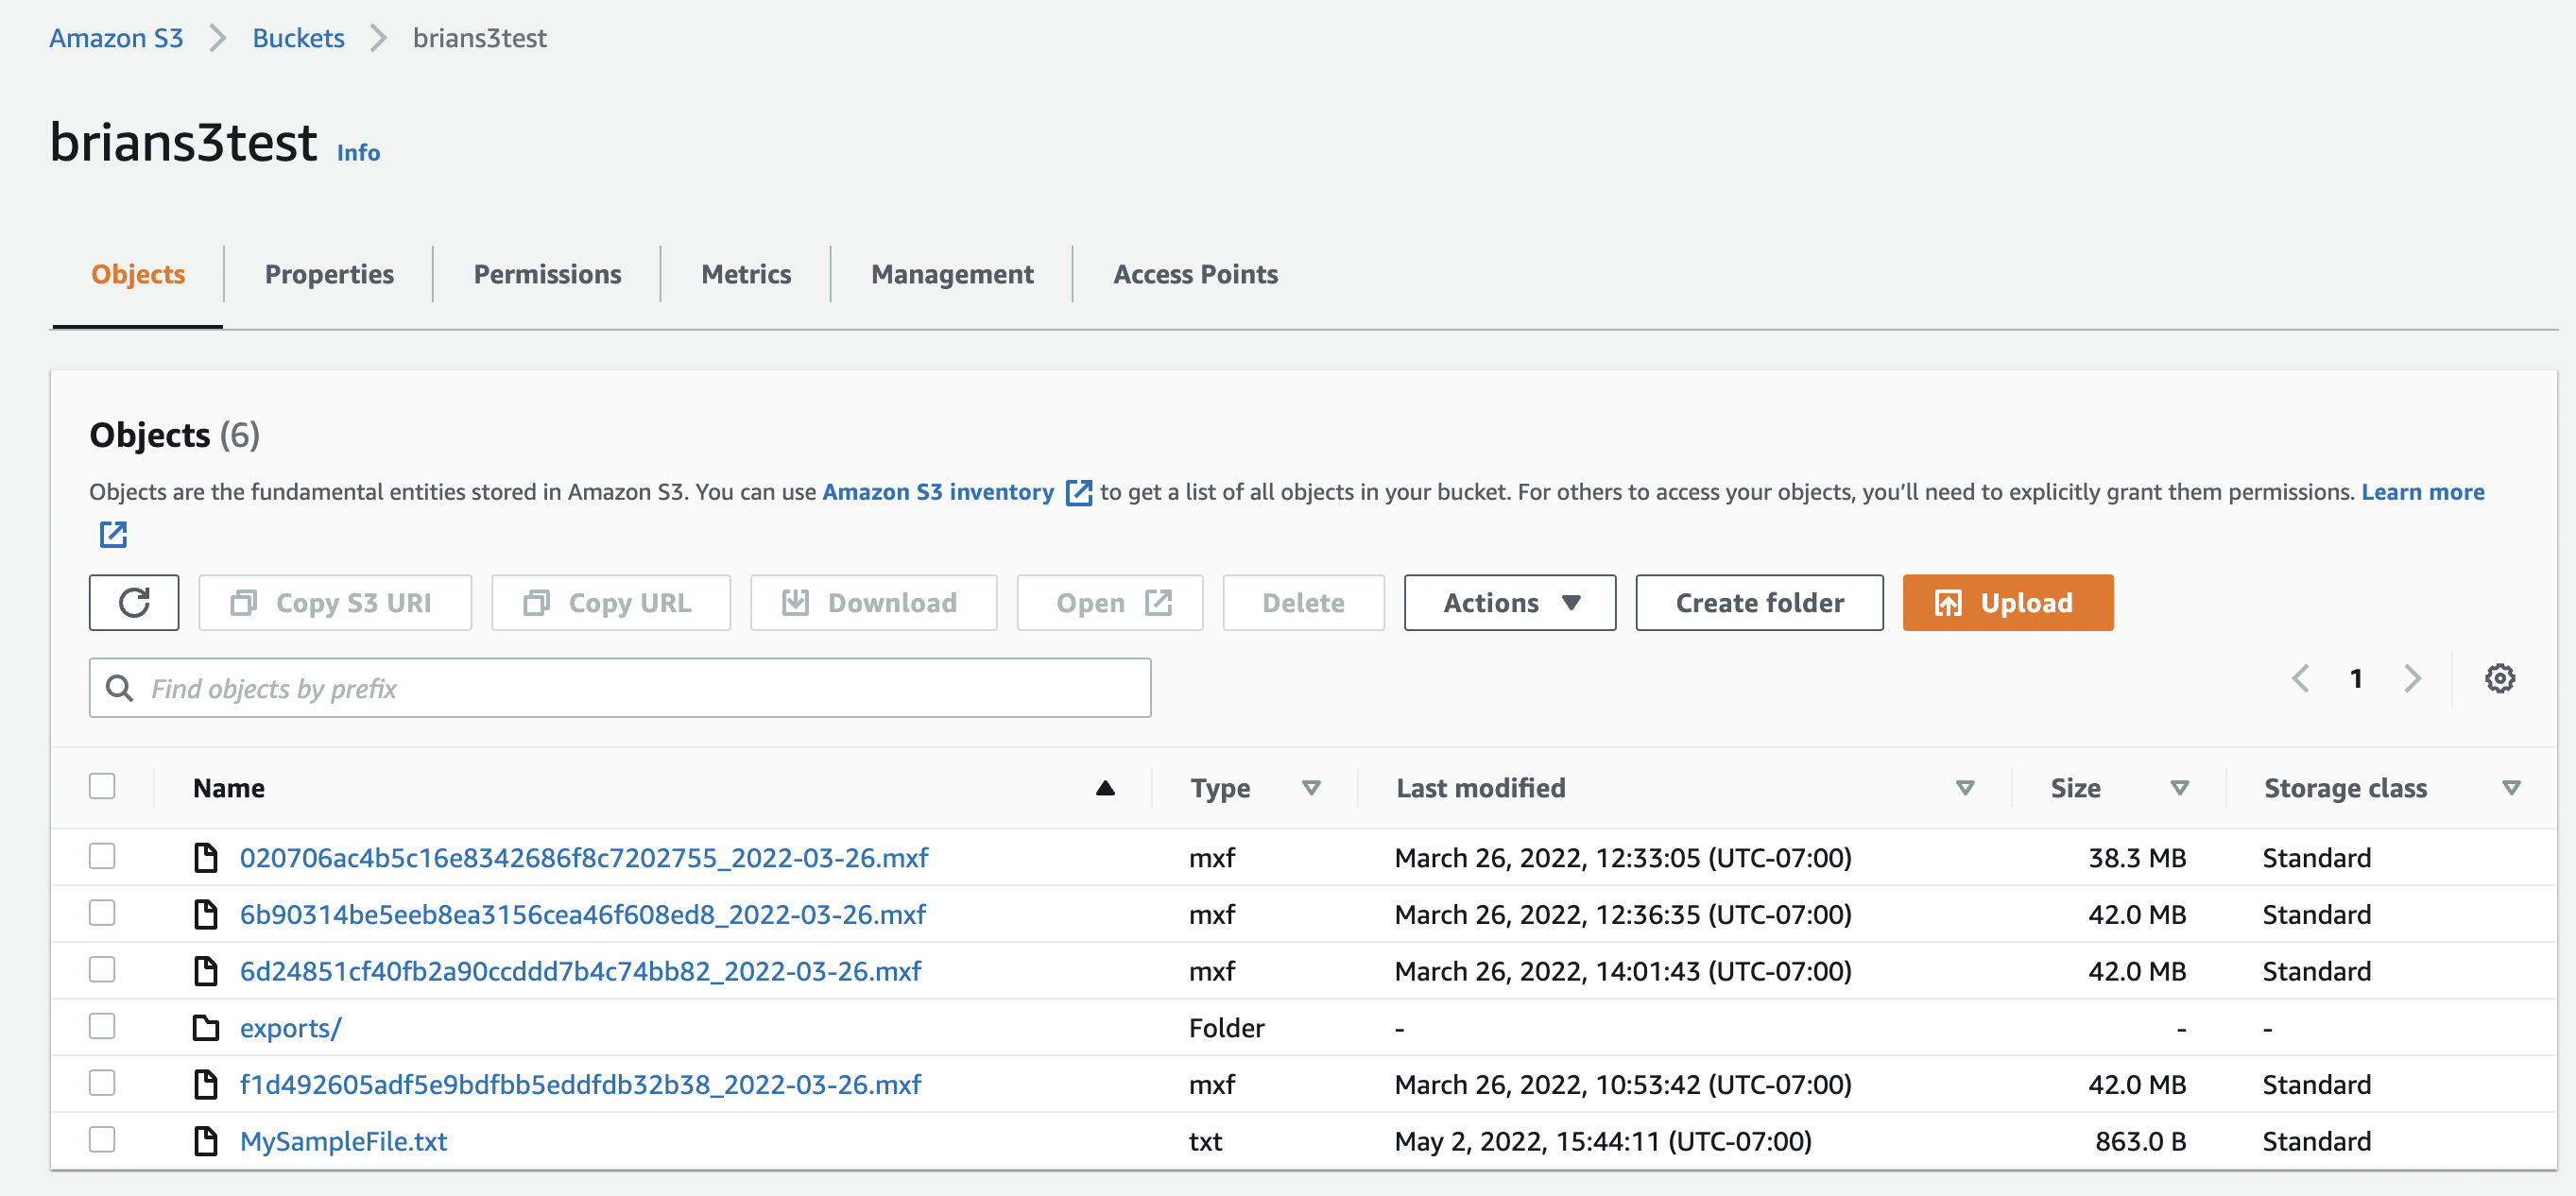Viewport: 2576px width, 1196px height.
Task: Open 020706ac4b5c16e8342686f8c7202755_2022-03-26.mxf link
Action: (x=584, y=857)
